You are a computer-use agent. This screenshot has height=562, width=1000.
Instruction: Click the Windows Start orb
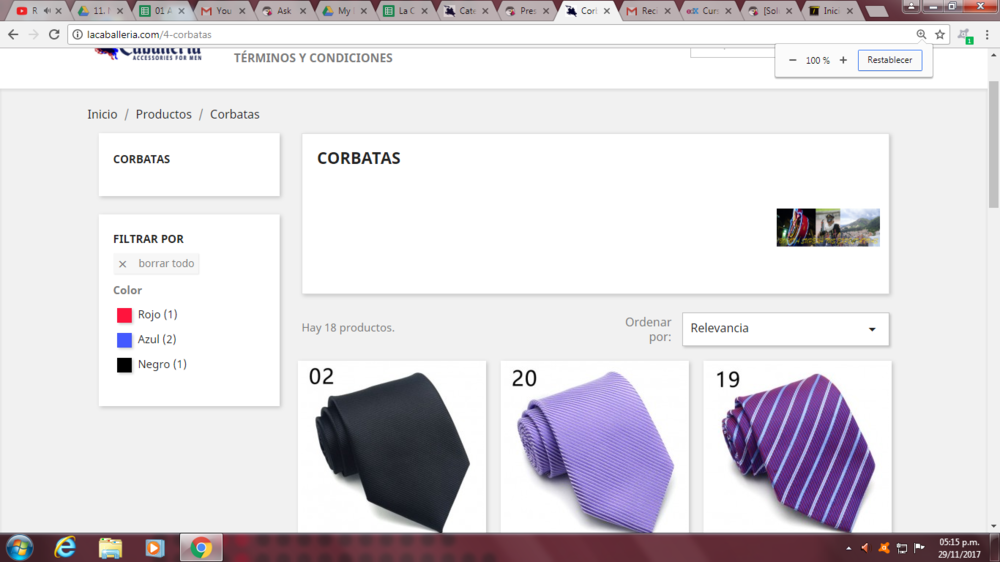coord(20,548)
